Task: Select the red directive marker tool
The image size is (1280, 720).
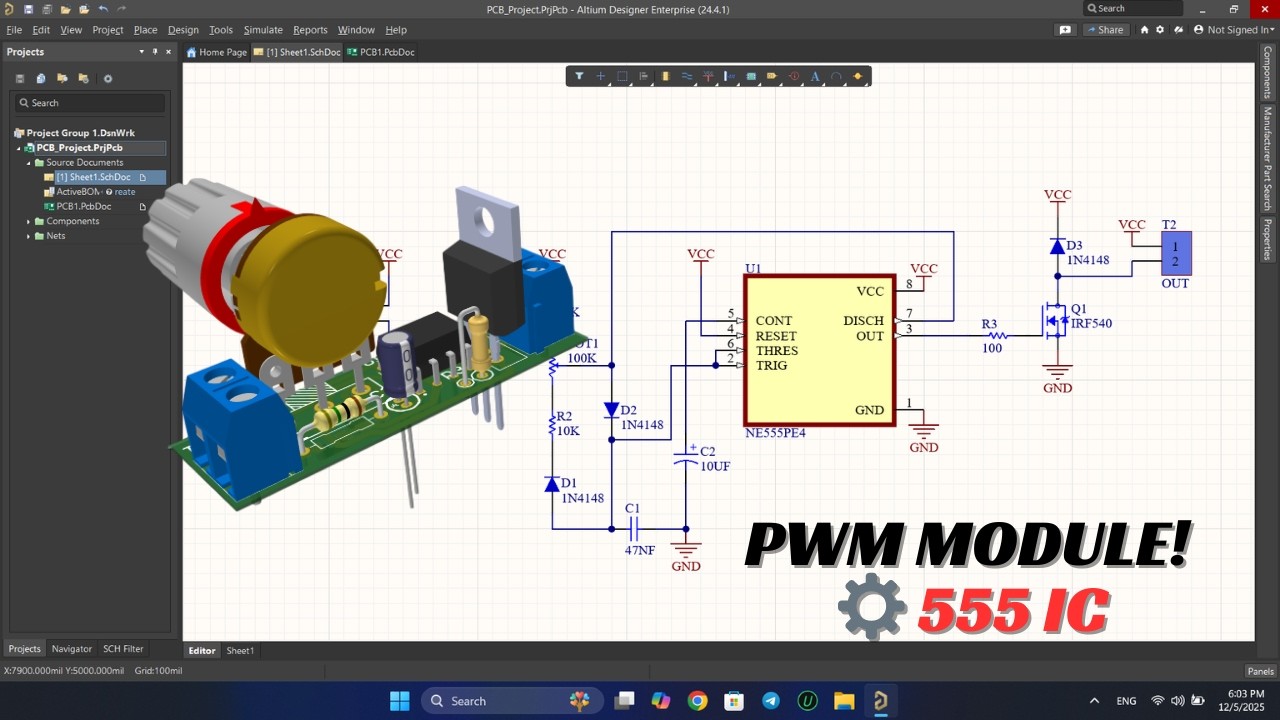Action: tap(794, 76)
